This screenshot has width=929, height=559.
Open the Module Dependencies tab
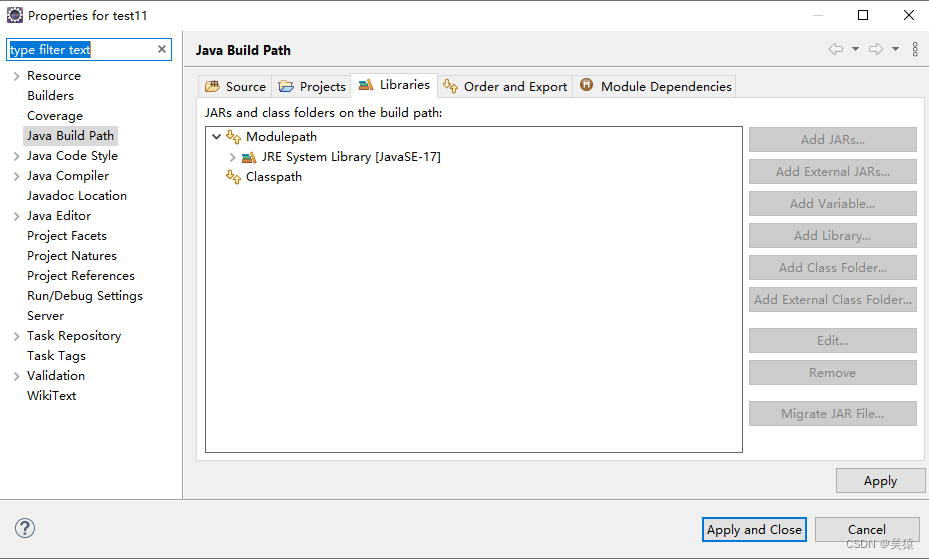click(x=655, y=86)
